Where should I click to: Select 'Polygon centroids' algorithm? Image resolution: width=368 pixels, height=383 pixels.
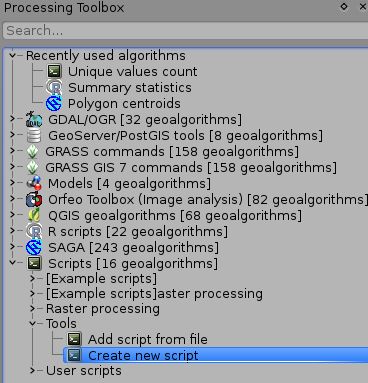[124, 104]
